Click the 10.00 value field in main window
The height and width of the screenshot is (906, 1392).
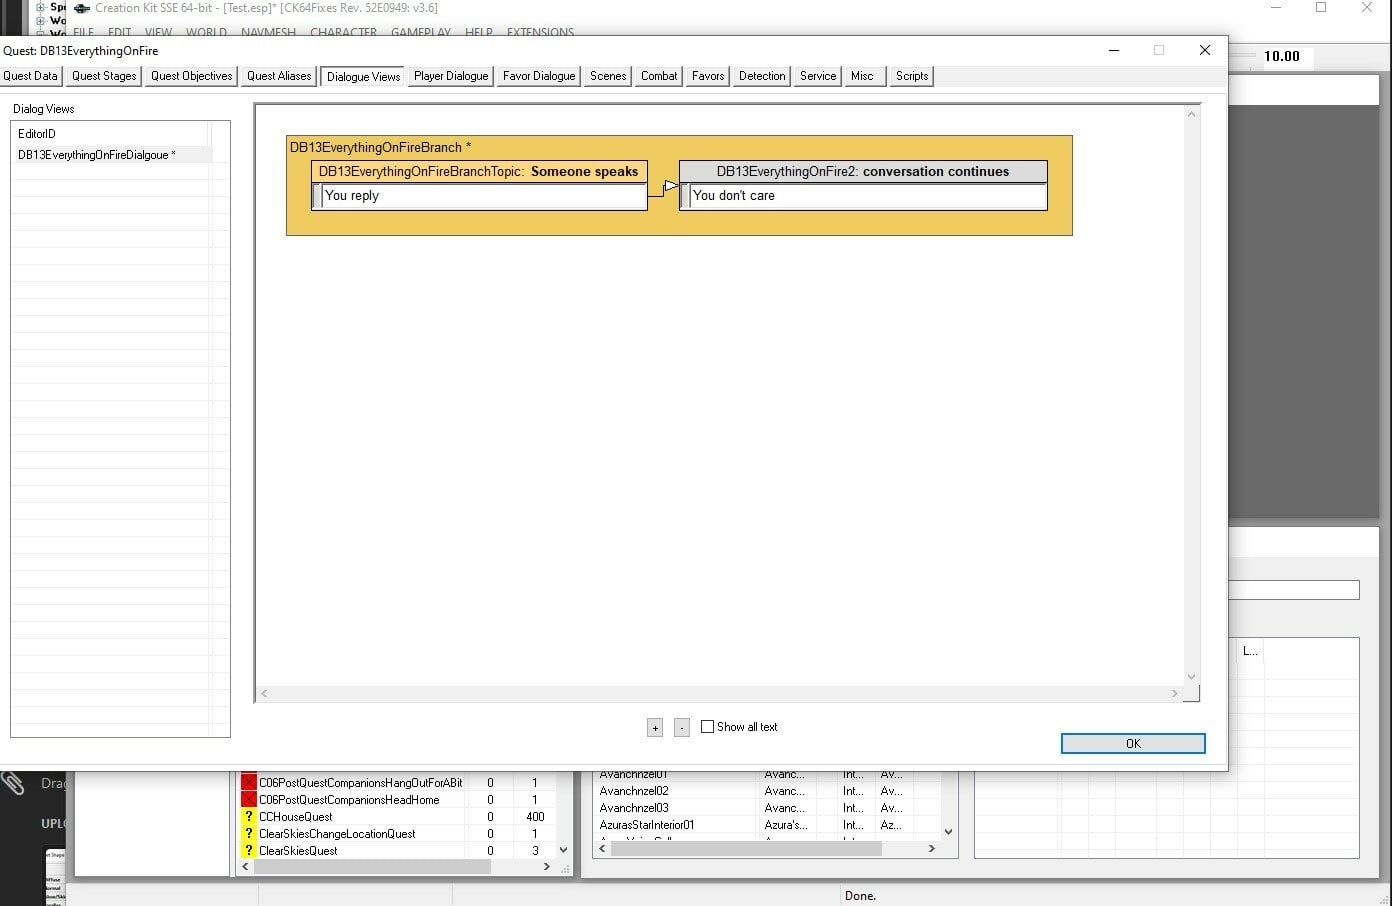coord(1282,56)
